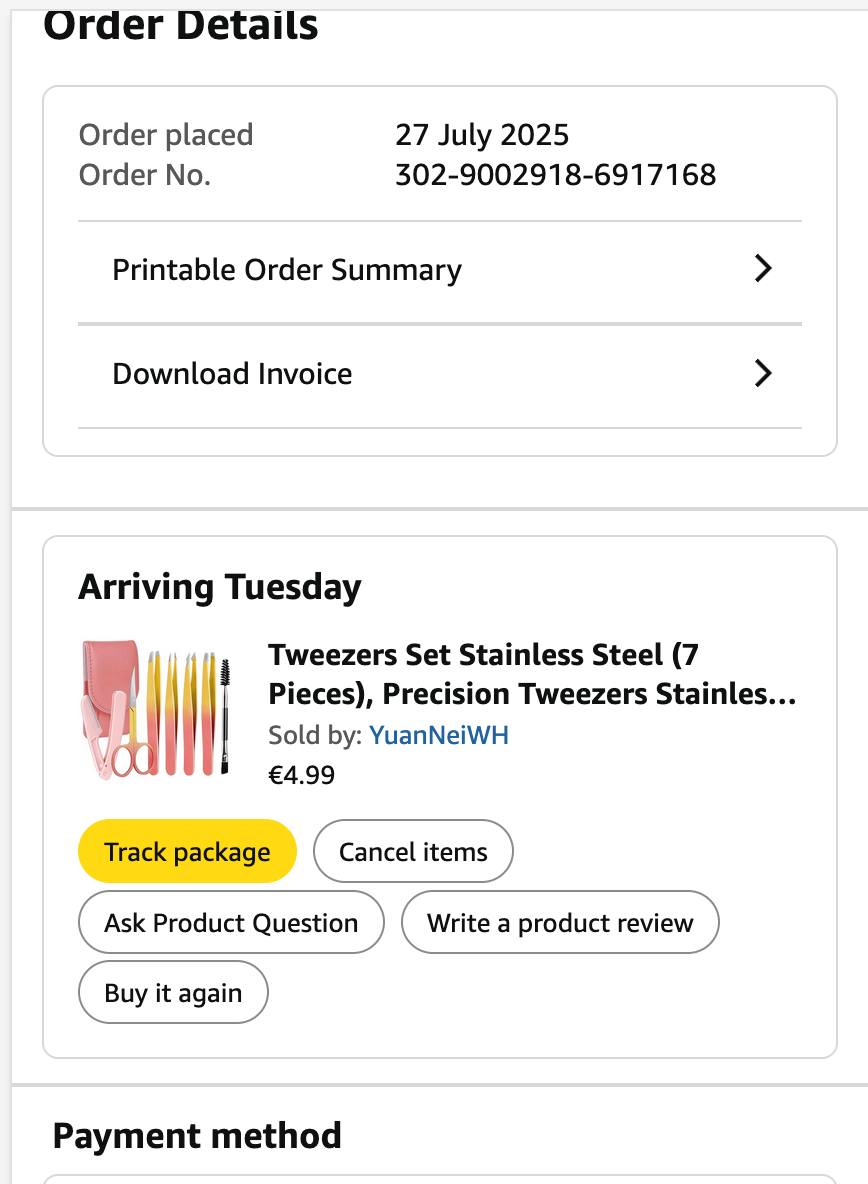Click the Buy it again button
The height and width of the screenshot is (1184, 868).
point(173,993)
